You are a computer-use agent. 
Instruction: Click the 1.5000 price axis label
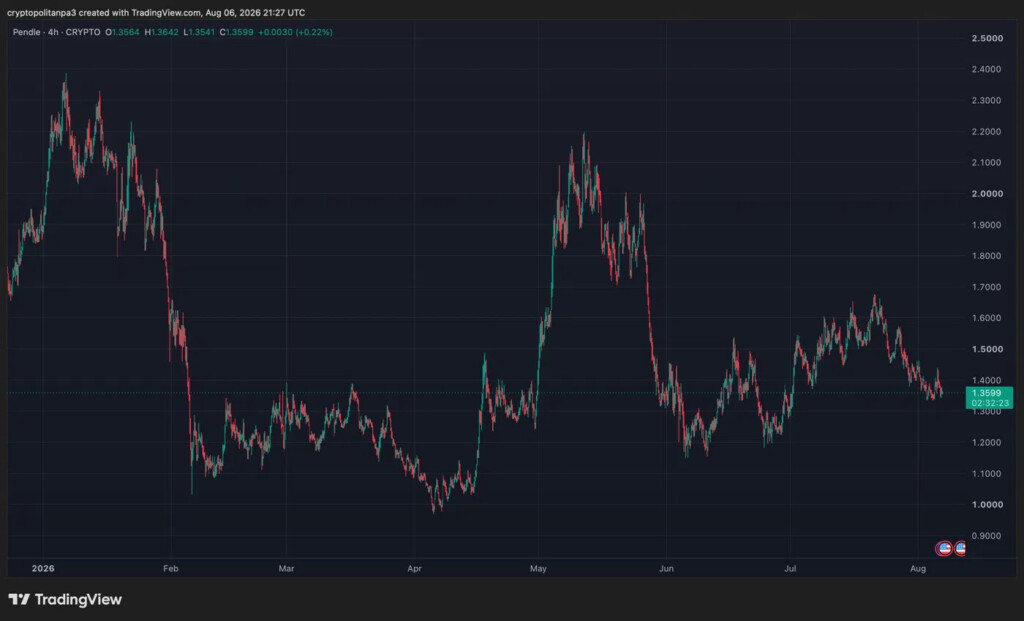pos(987,349)
